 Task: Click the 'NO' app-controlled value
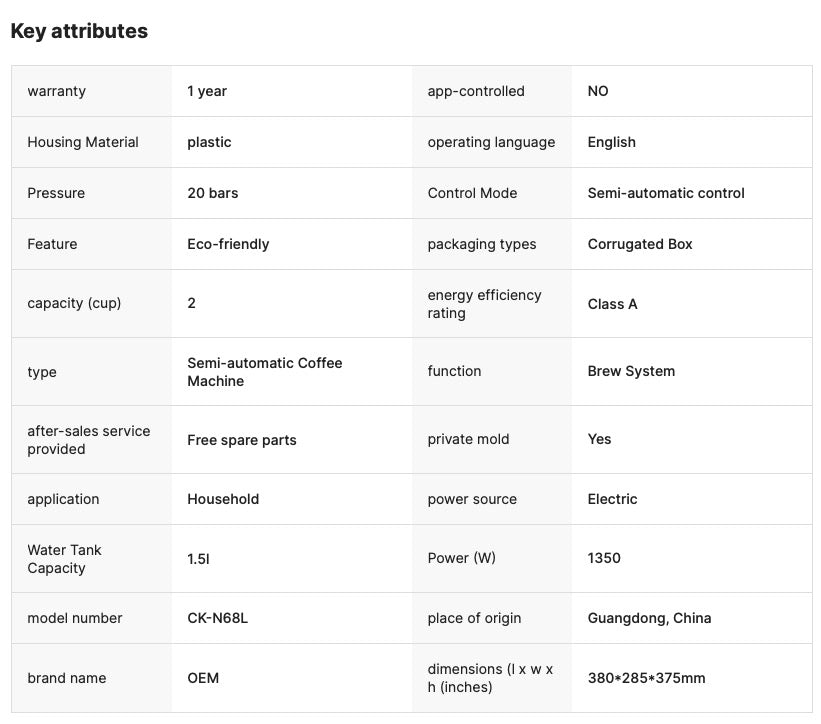[598, 91]
